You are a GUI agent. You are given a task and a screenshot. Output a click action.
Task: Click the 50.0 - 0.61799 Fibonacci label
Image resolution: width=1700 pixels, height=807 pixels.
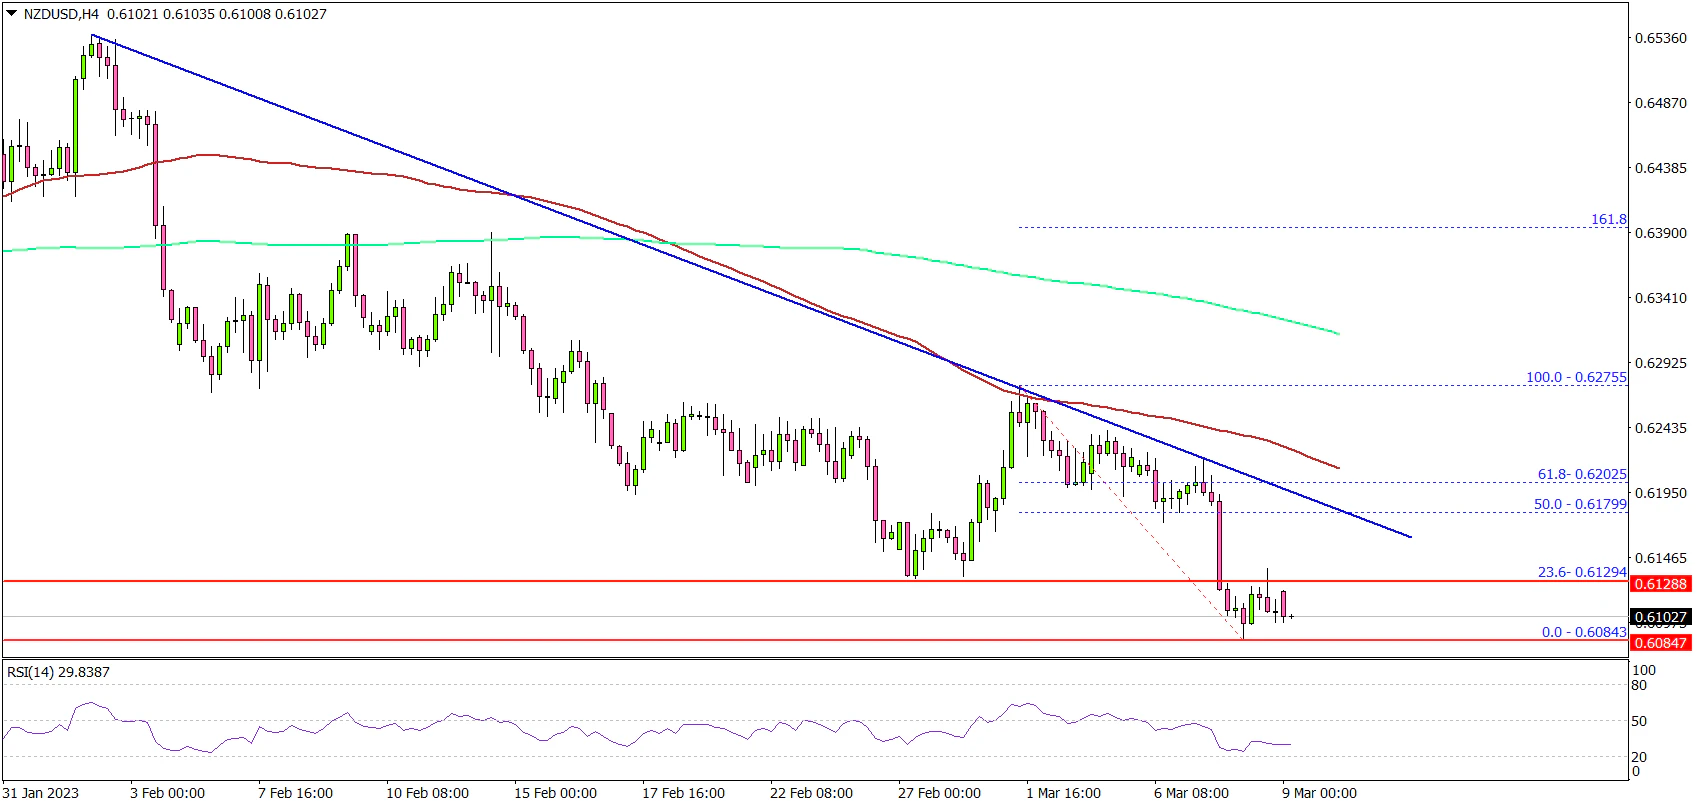click(1580, 505)
